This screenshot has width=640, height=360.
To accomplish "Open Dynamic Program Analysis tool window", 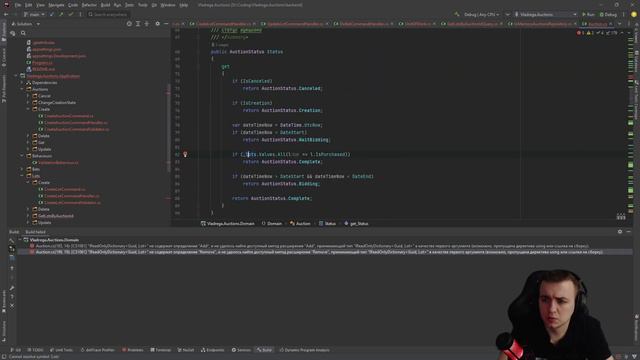I will tap(304, 350).
